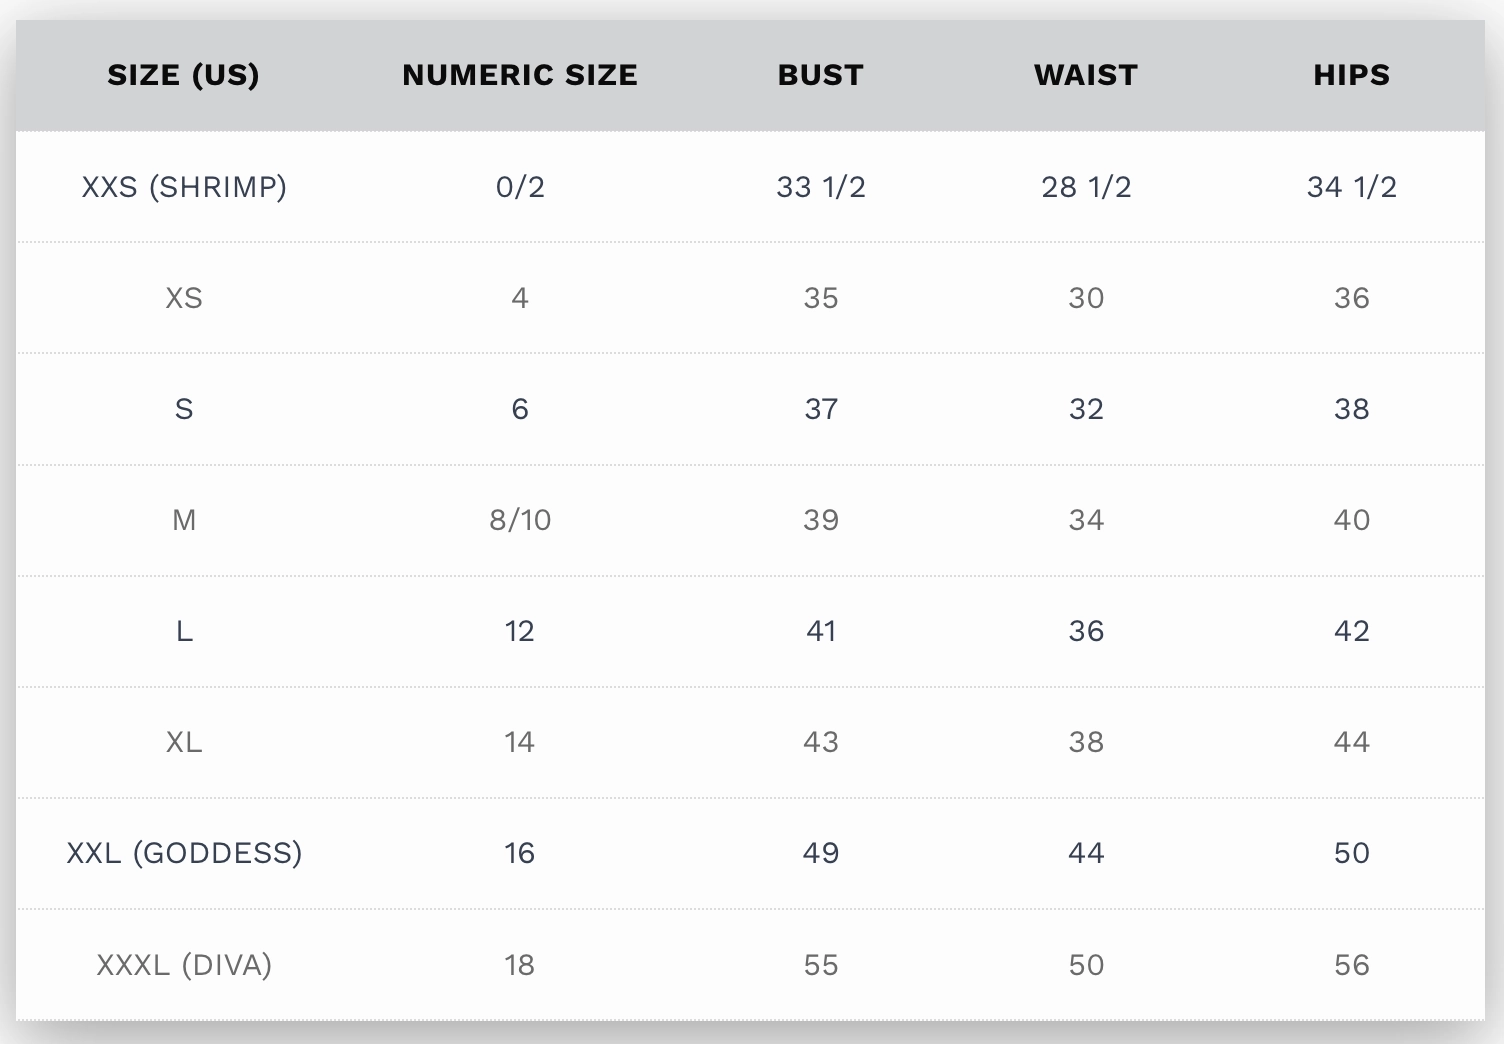Select the XXL (GODDESS) size label

(x=184, y=853)
